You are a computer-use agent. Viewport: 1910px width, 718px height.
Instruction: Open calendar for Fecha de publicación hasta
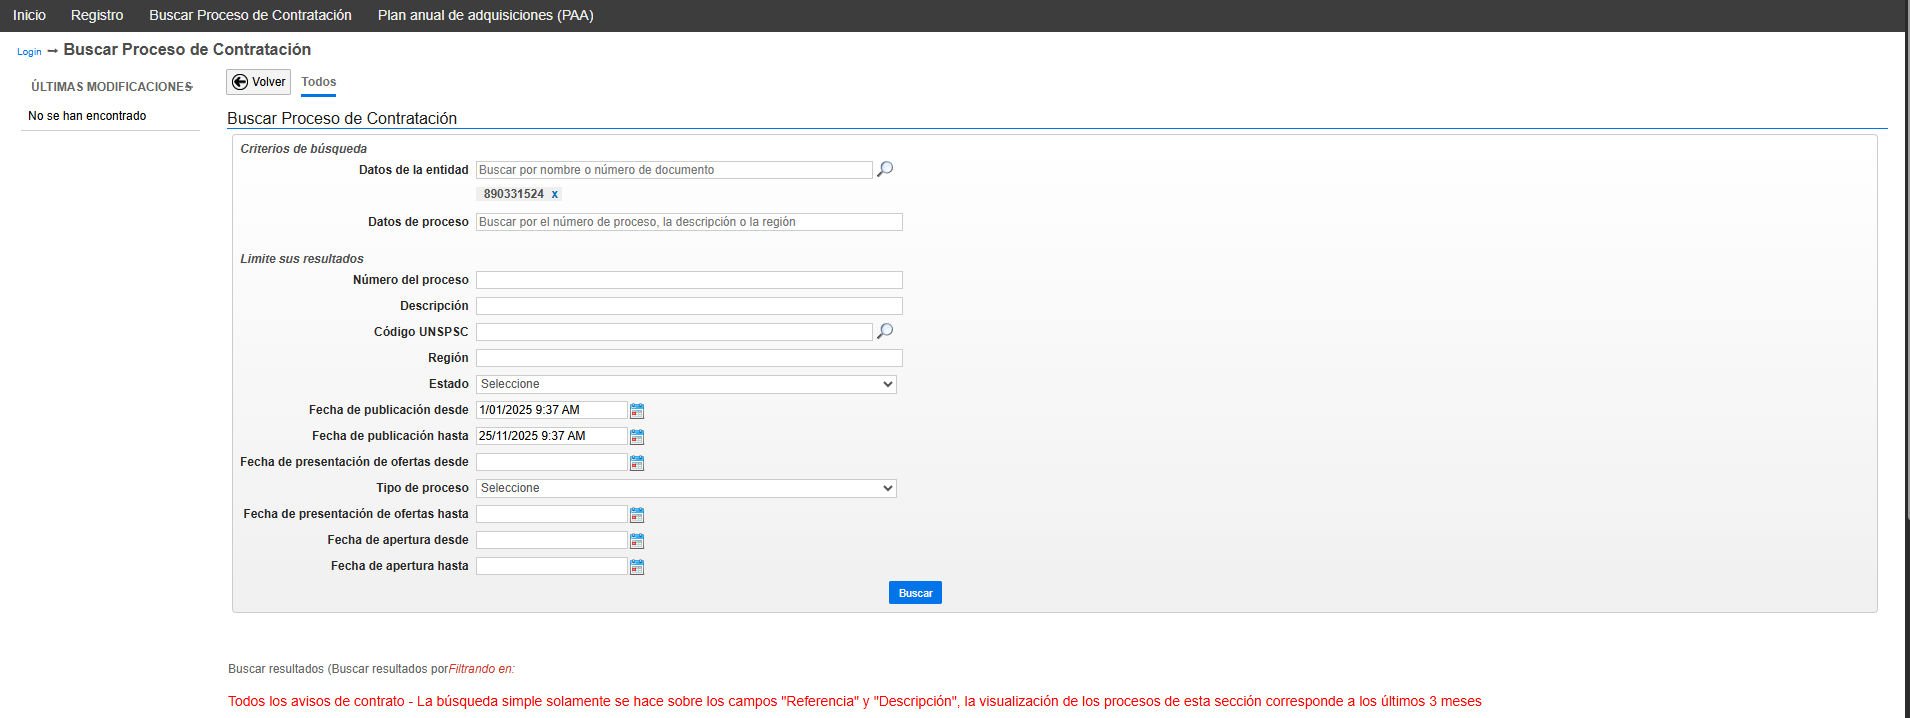(x=637, y=437)
